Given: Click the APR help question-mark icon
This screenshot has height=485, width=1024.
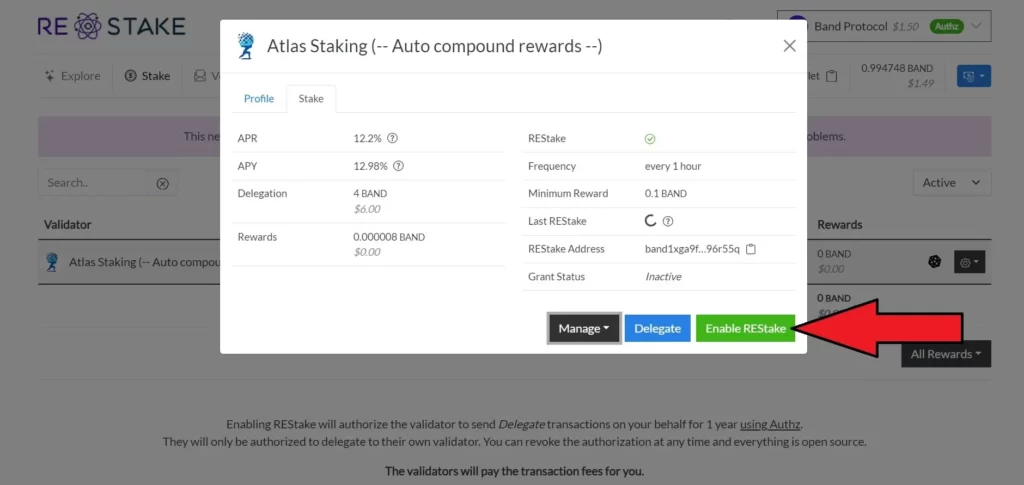Looking at the screenshot, I should click(x=393, y=139).
